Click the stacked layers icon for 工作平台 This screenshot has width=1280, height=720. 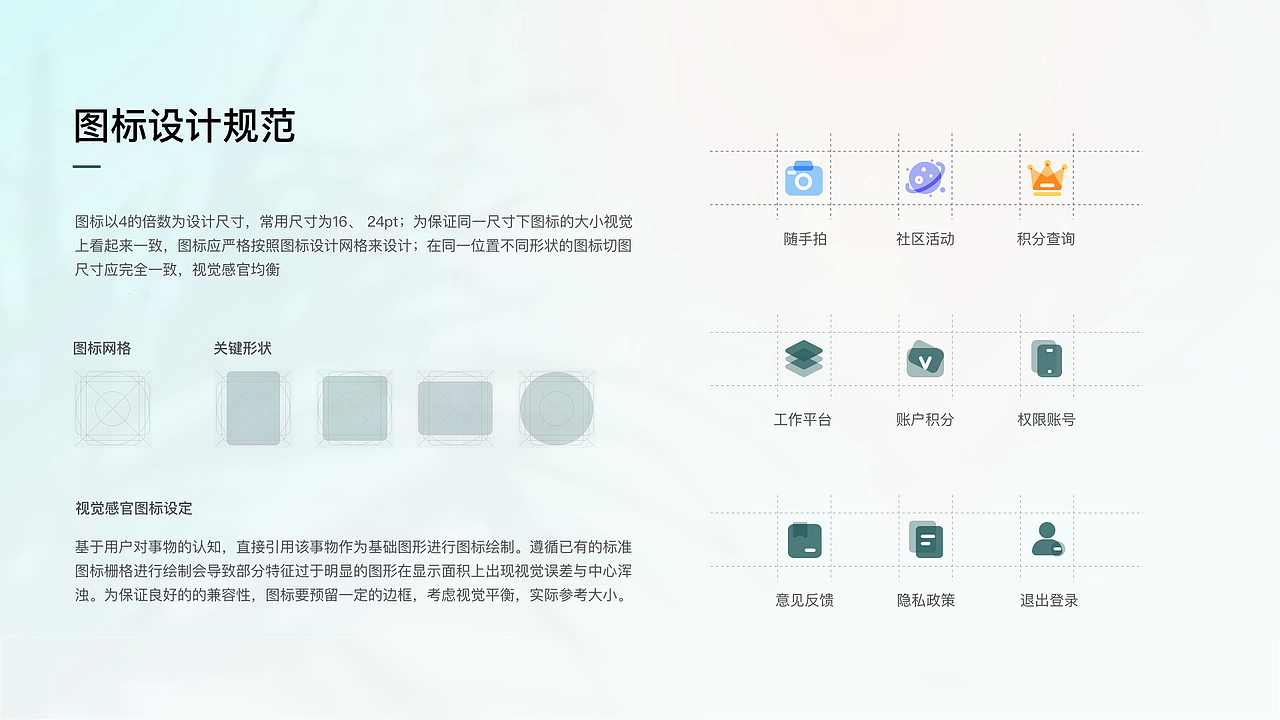pyautogui.click(x=804, y=358)
